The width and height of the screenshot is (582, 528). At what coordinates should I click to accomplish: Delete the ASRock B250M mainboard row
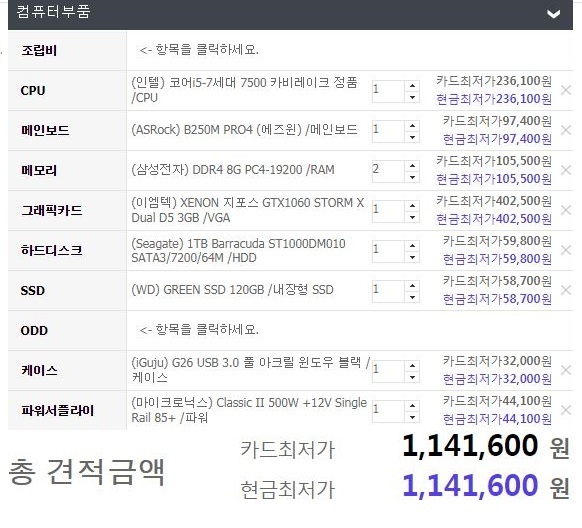pyautogui.click(x=566, y=130)
